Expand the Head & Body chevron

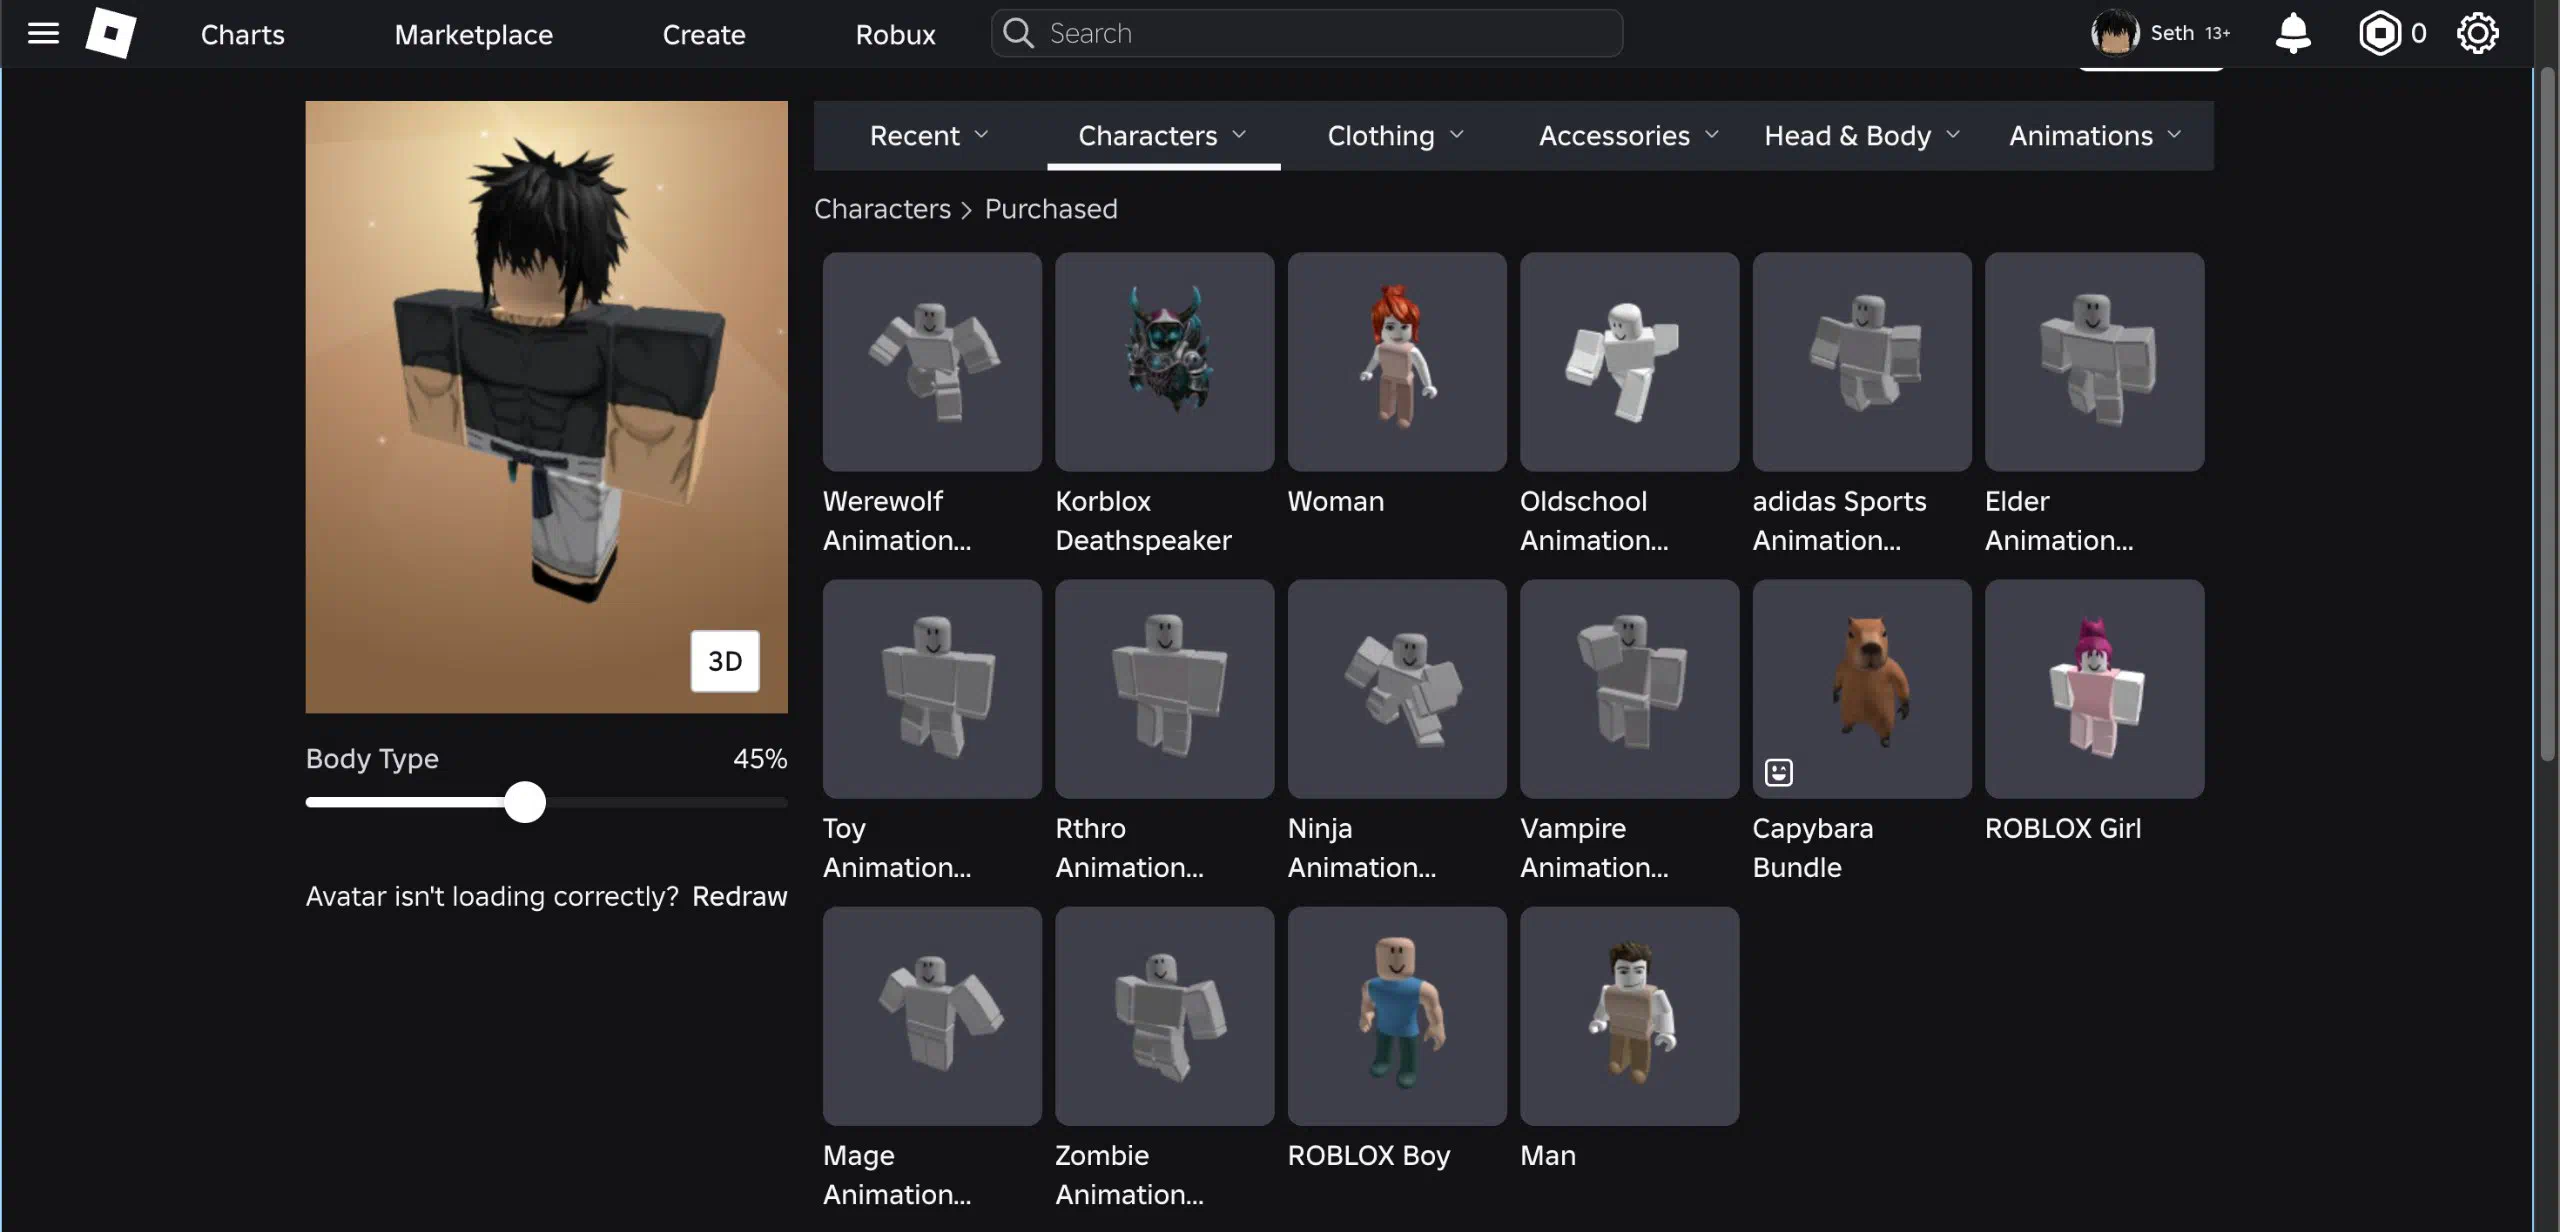(x=1953, y=135)
